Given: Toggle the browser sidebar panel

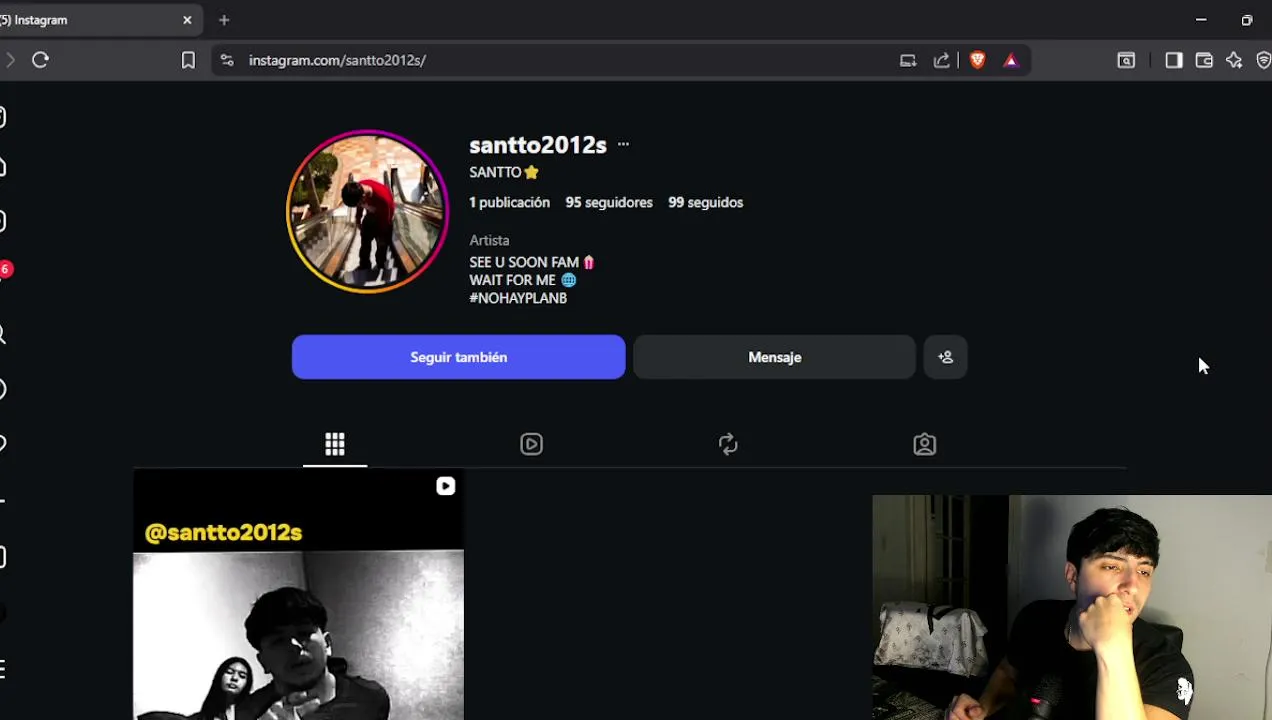Looking at the screenshot, I should [x=1174, y=60].
